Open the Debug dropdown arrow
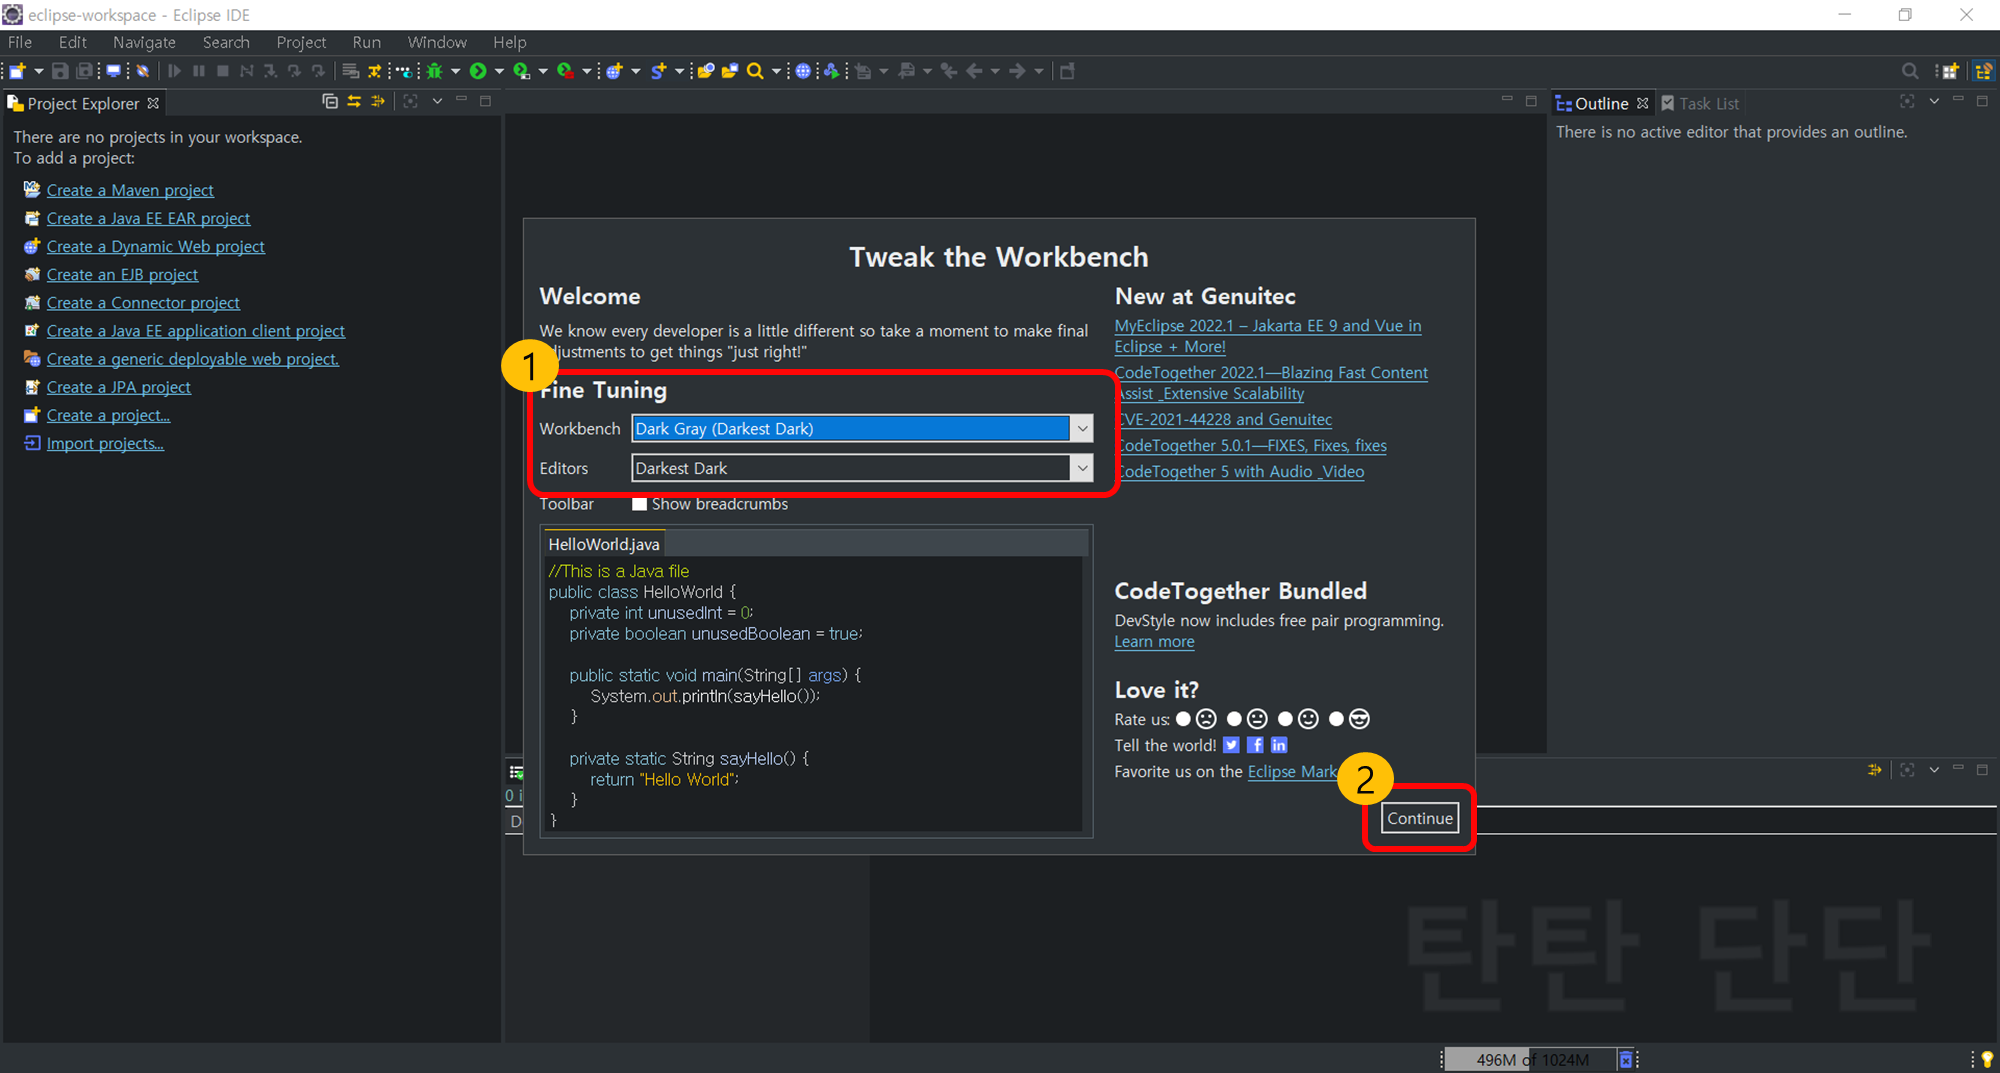The width and height of the screenshot is (2000, 1073). tap(456, 71)
